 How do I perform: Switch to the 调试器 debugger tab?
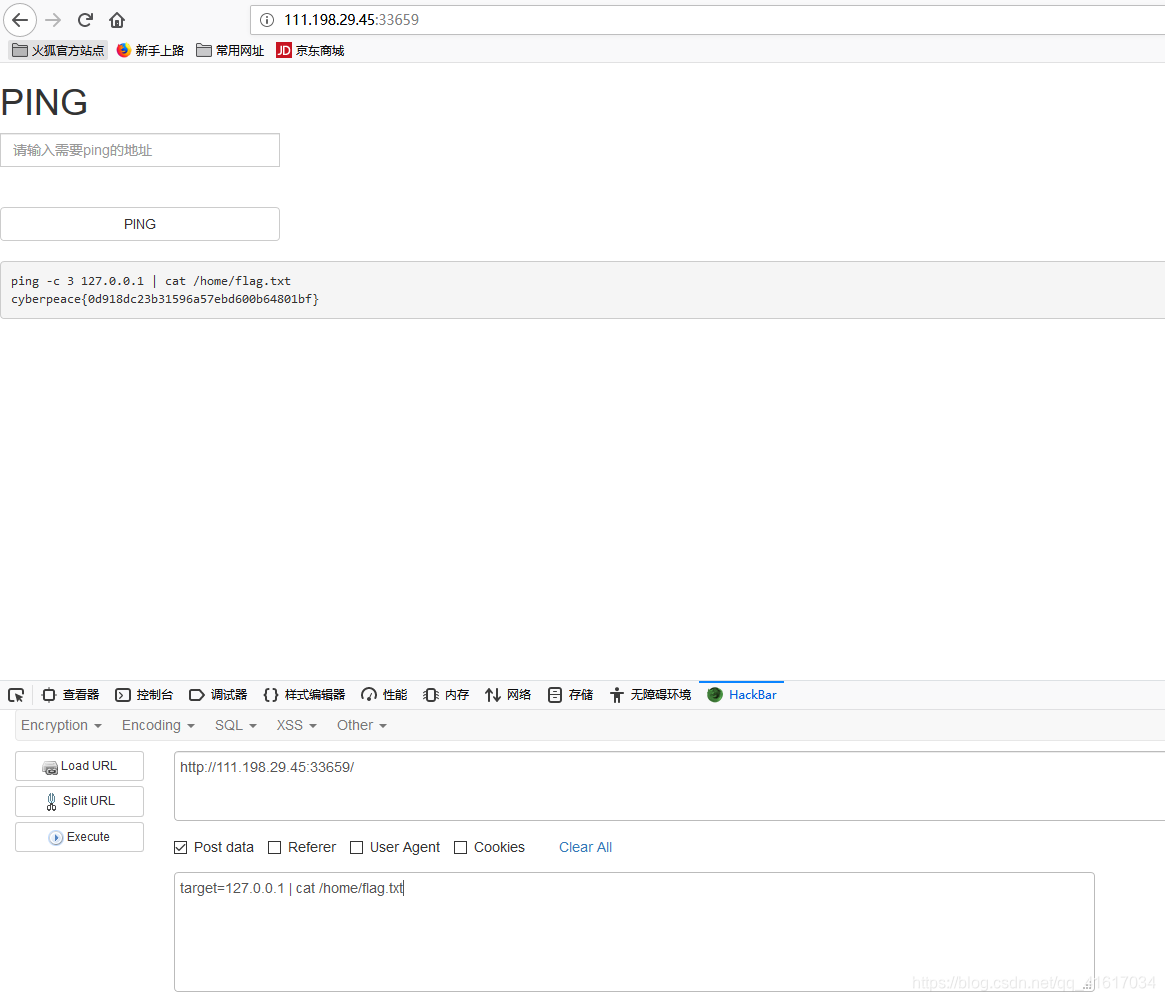pyautogui.click(x=218, y=695)
